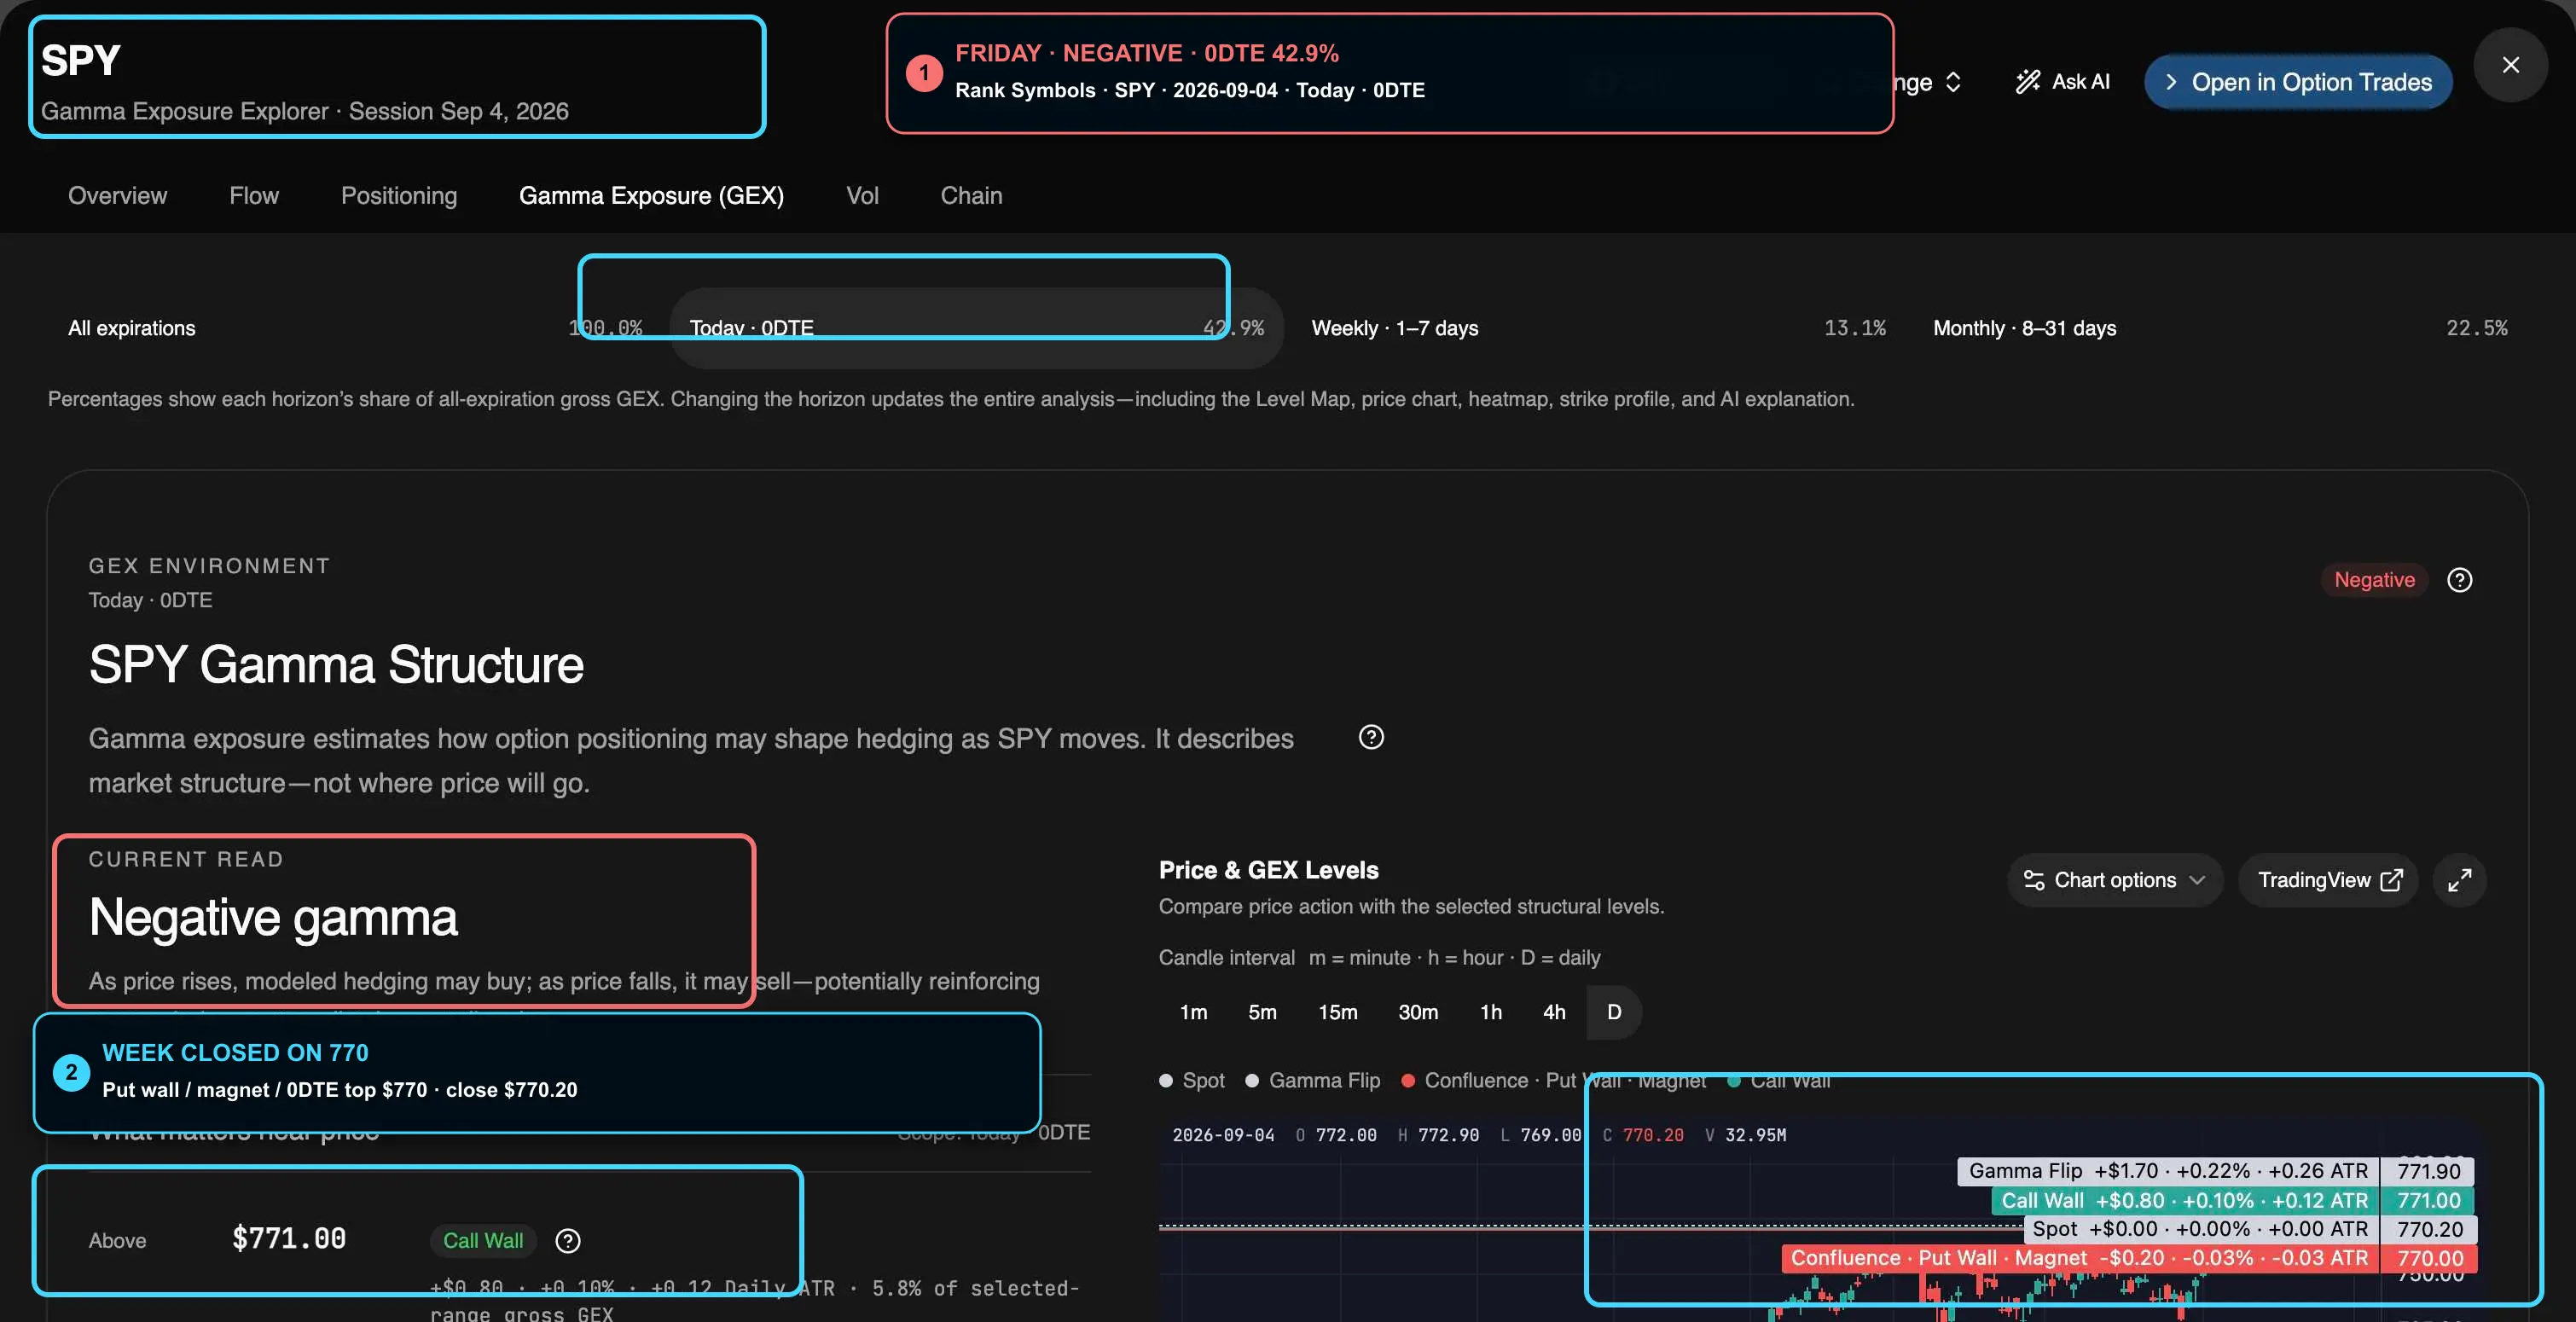Toggle the Spot legend entry
The height and width of the screenshot is (1322, 2576).
[1192, 1081]
